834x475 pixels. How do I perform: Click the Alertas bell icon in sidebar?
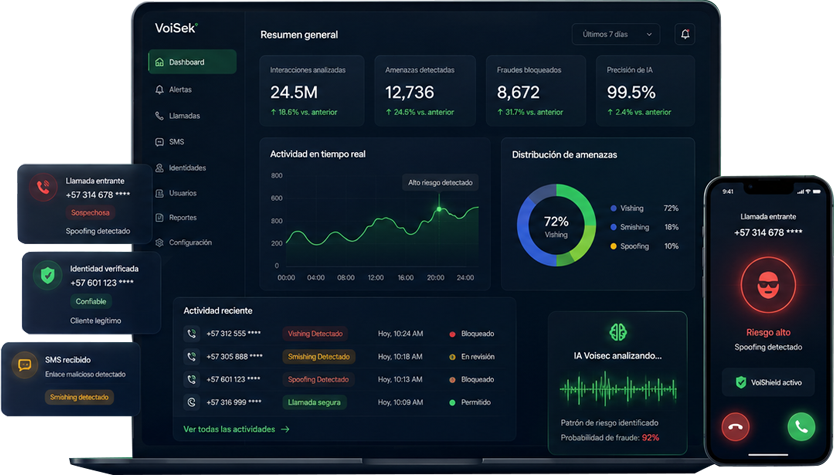pyautogui.click(x=159, y=89)
